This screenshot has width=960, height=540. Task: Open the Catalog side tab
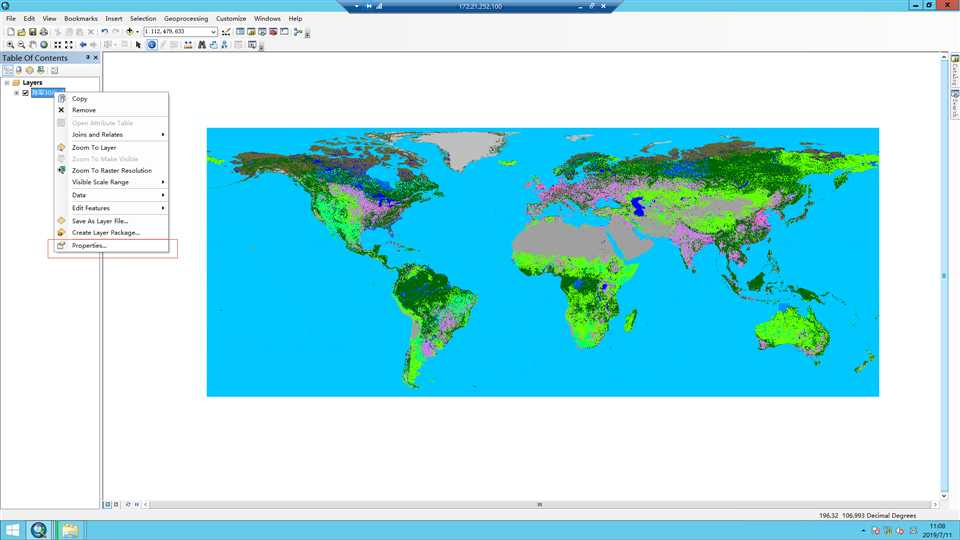click(955, 71)
